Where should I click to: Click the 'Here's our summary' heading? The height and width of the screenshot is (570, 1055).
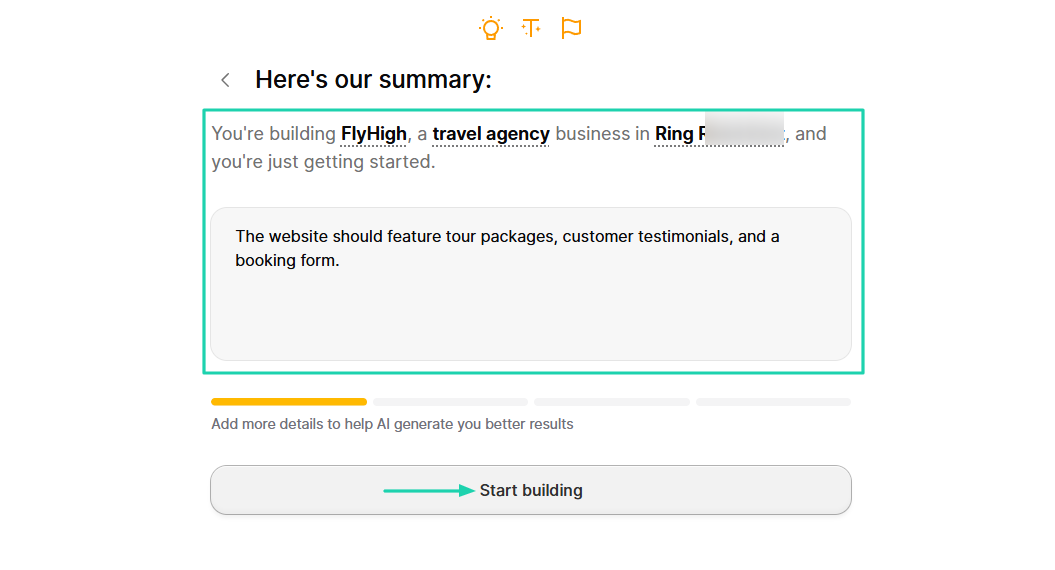click(373, 79)
